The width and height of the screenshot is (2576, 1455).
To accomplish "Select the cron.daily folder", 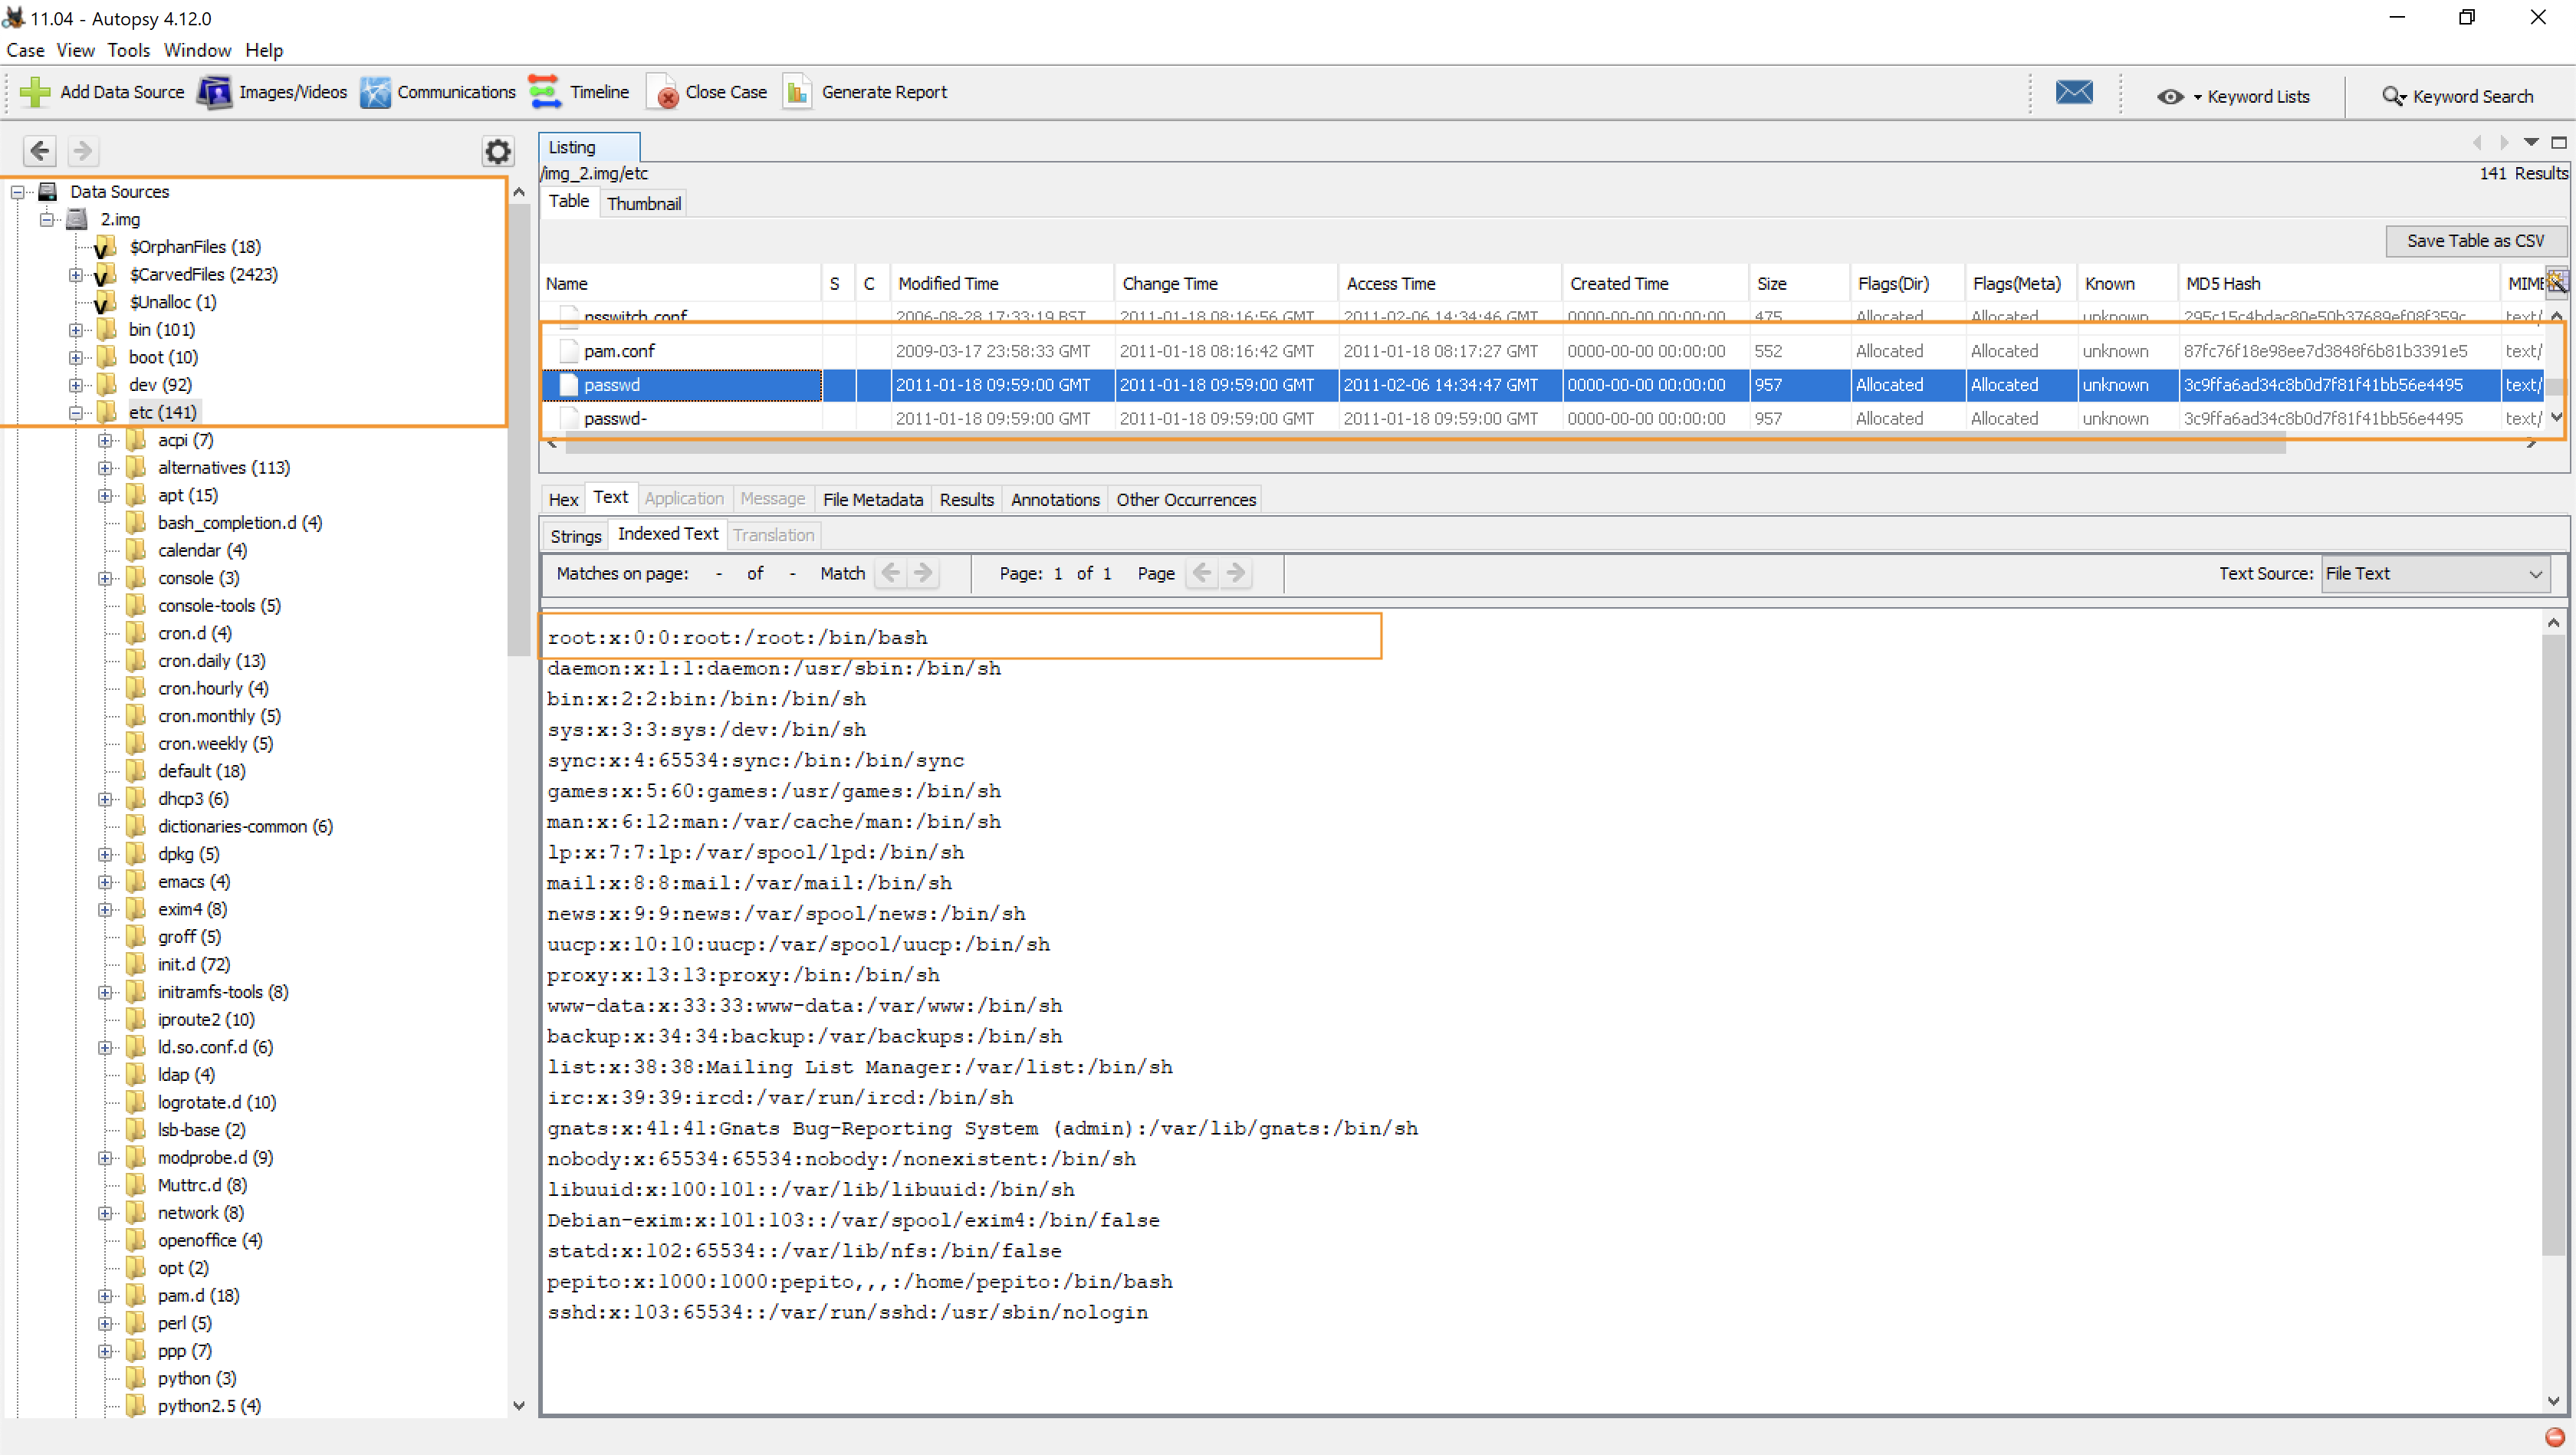I will tap(211, 661).
